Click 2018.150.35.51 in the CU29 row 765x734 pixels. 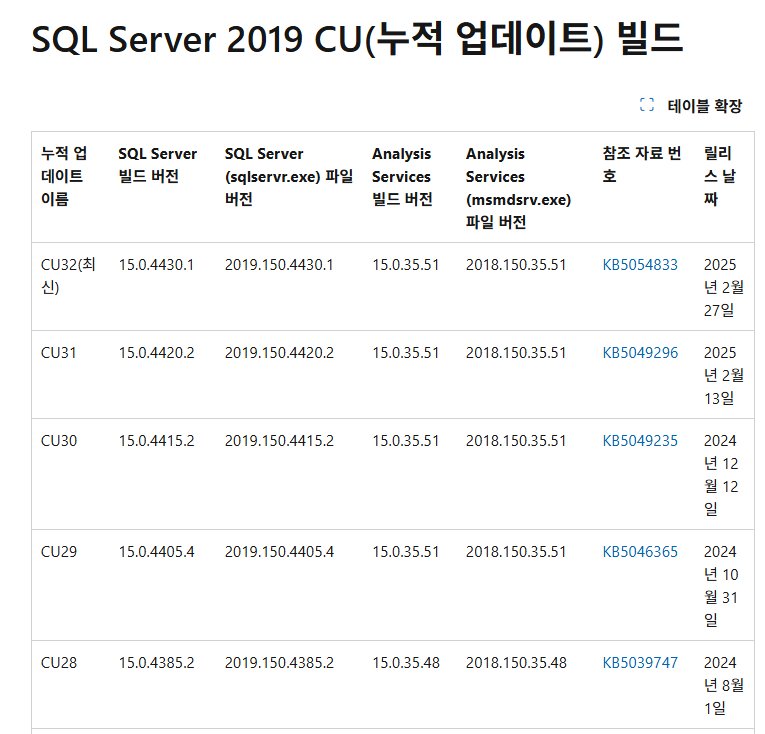coord(516,552)
